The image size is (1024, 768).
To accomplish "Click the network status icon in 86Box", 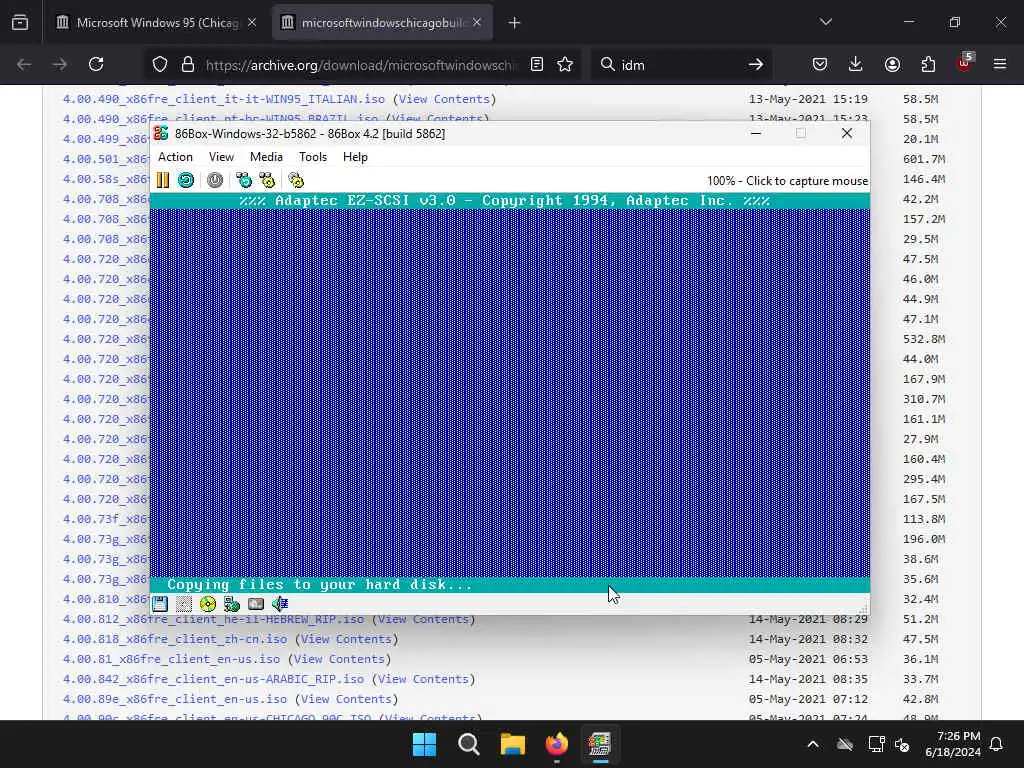I will (232, 604).
